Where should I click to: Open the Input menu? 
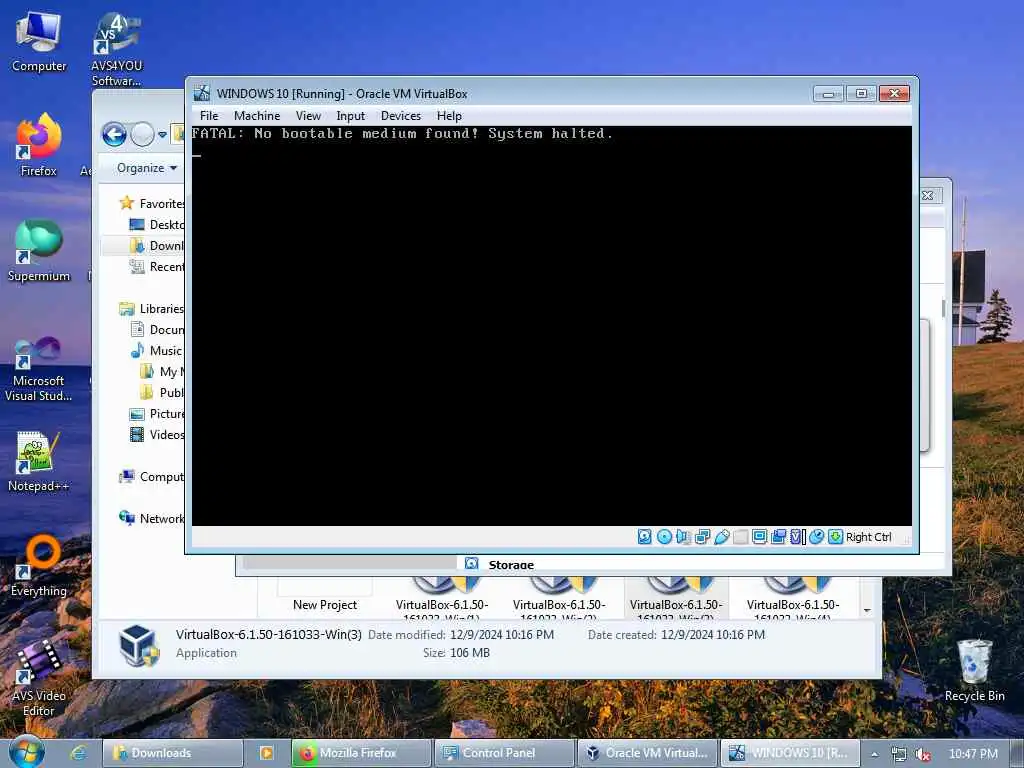351,116
